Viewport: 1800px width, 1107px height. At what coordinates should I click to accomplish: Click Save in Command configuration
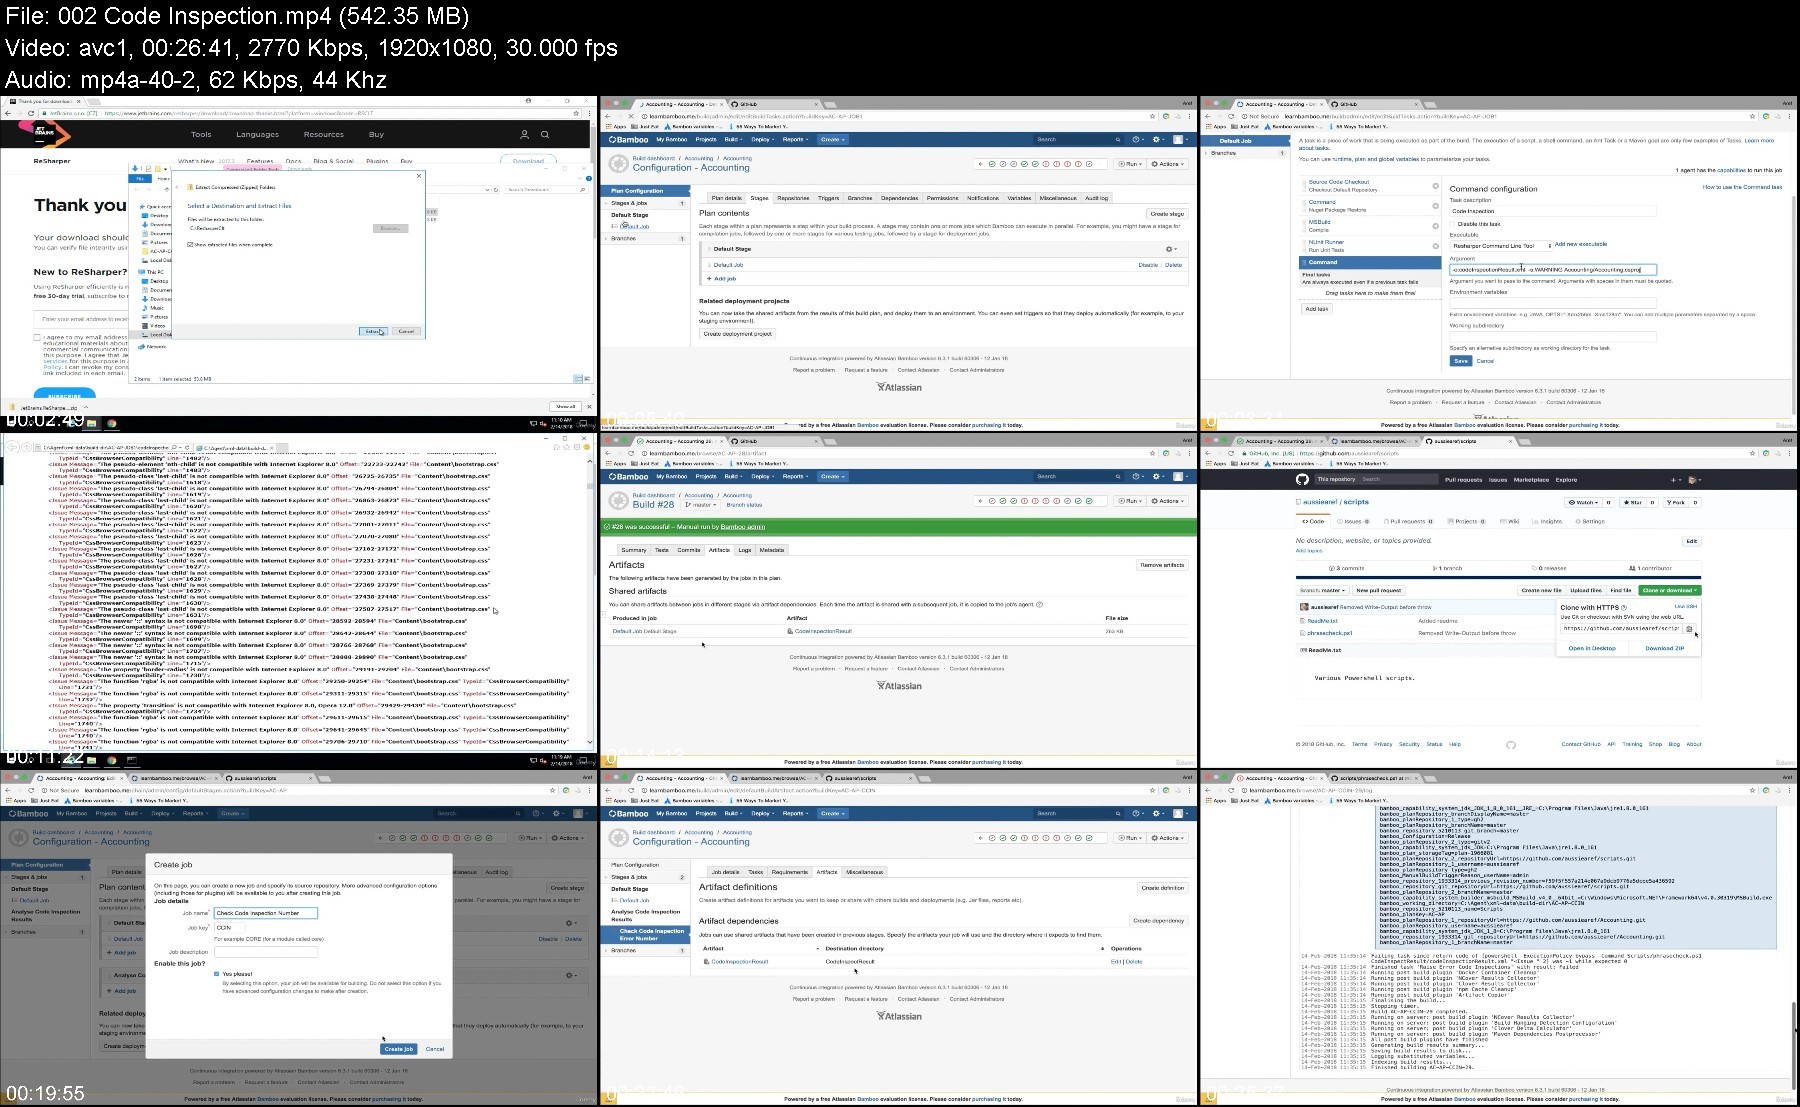tap(1461, 361)
